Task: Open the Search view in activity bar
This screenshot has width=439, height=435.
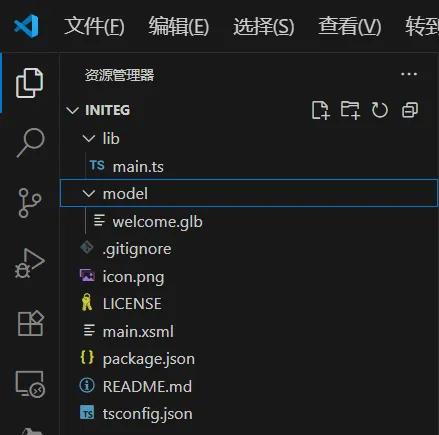Action: click(x=30, y=142)
